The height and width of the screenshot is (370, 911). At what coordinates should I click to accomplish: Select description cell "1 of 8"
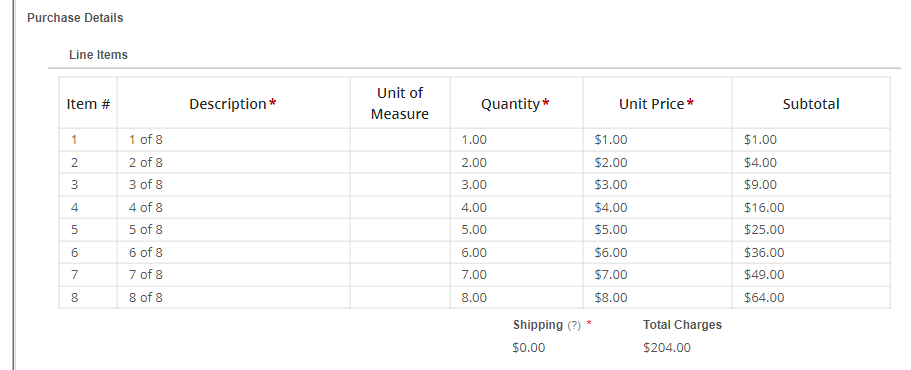(146, 139)
